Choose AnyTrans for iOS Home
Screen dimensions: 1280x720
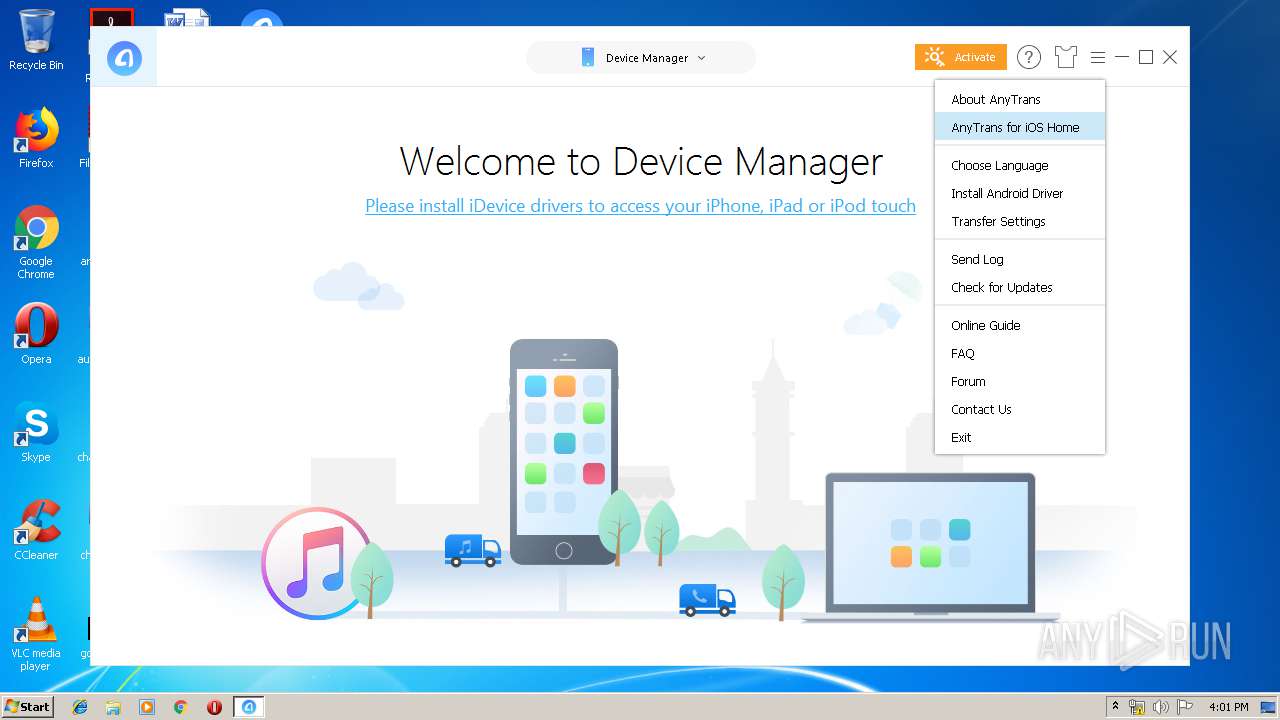1020,127
